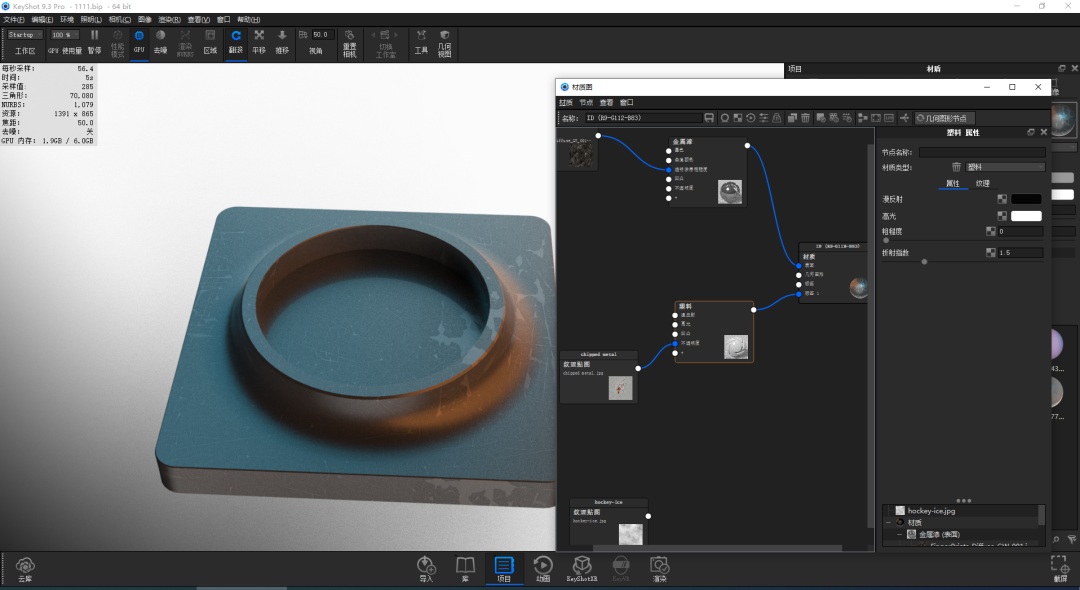Viewport: 1080px width, 590px height.
Task: Open the cloud library (云库) icon
Action: [25, 569]
